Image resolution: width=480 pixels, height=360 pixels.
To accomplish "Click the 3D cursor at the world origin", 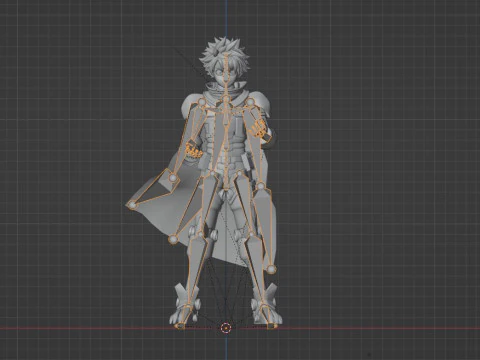I will click(x=226, y=328).
